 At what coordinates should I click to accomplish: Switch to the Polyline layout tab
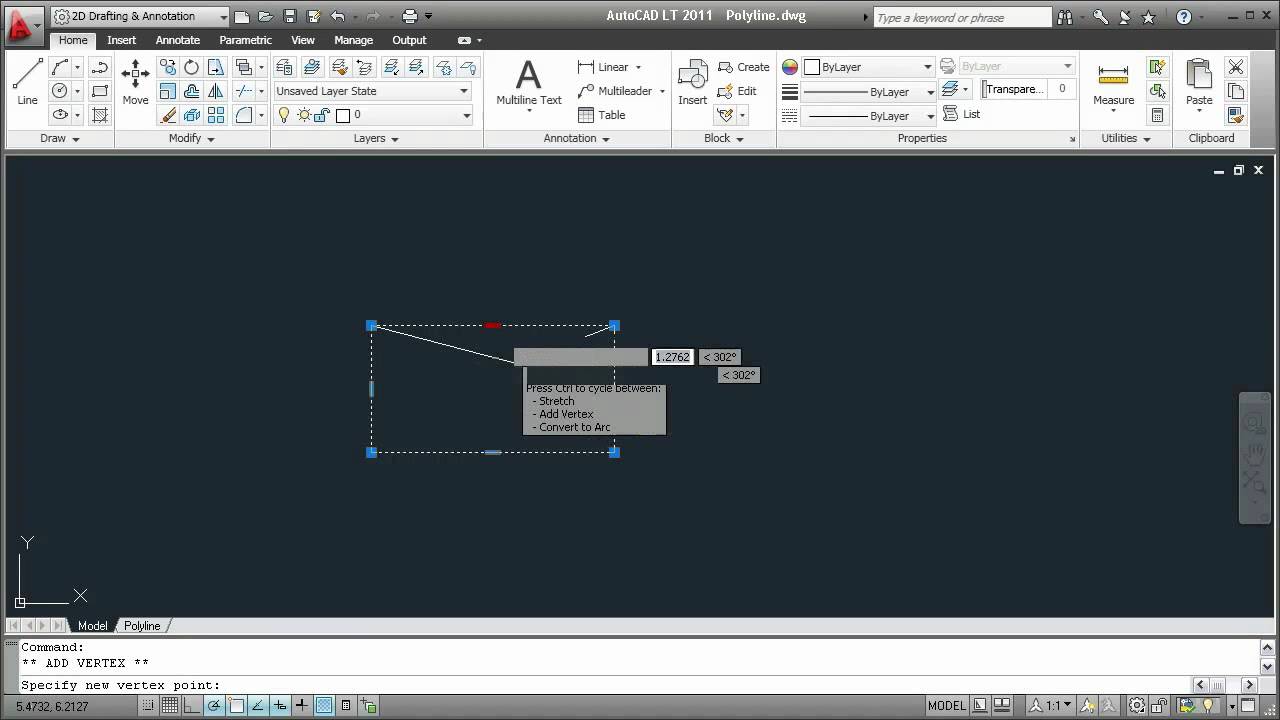(142, 625)
